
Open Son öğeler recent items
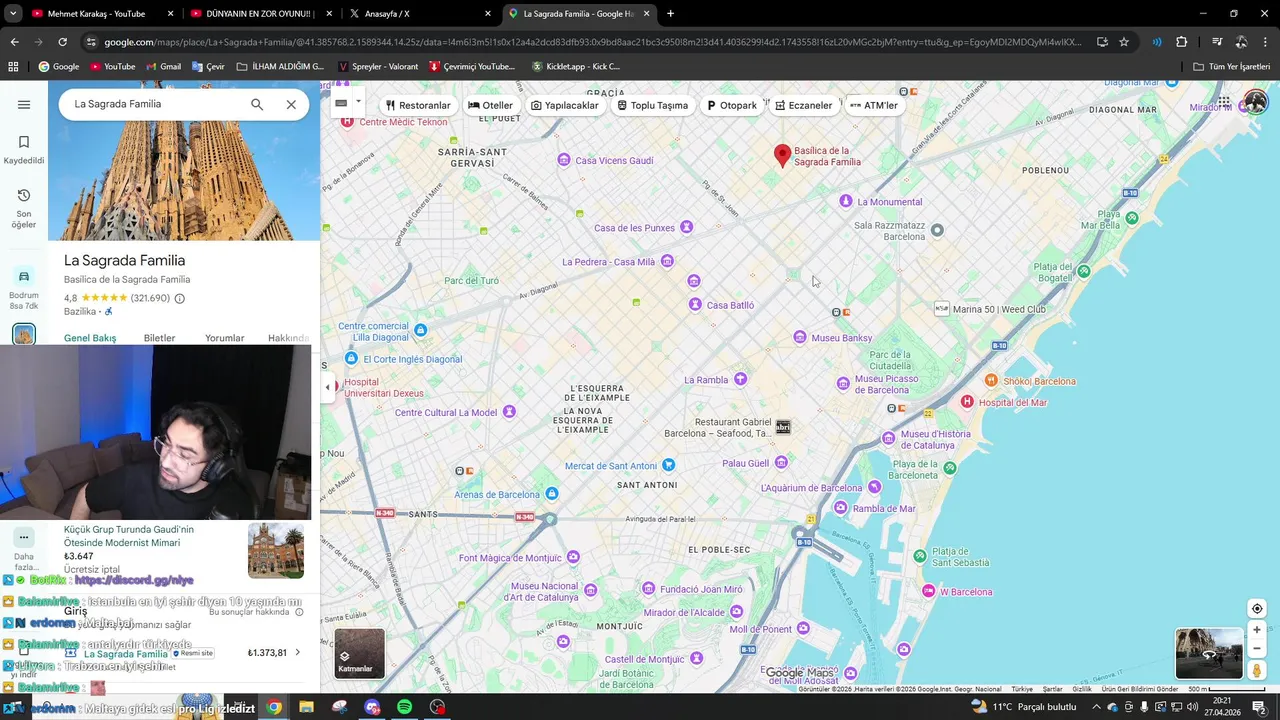[x=24, y=208]
